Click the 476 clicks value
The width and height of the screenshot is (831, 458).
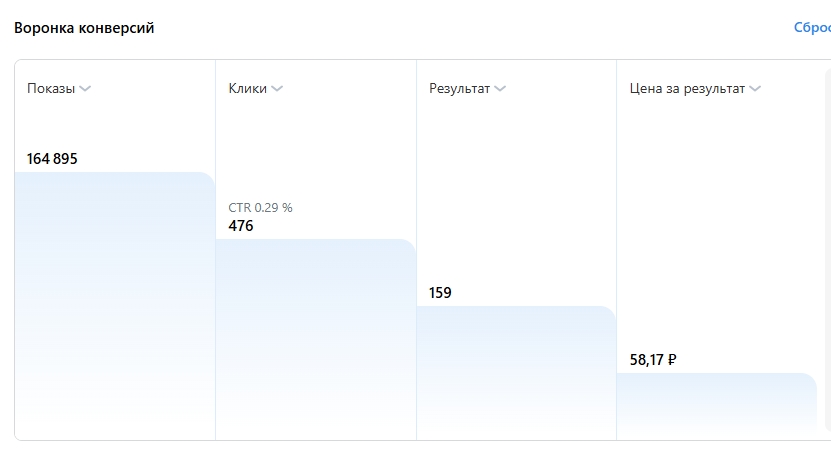coord(241,226)
